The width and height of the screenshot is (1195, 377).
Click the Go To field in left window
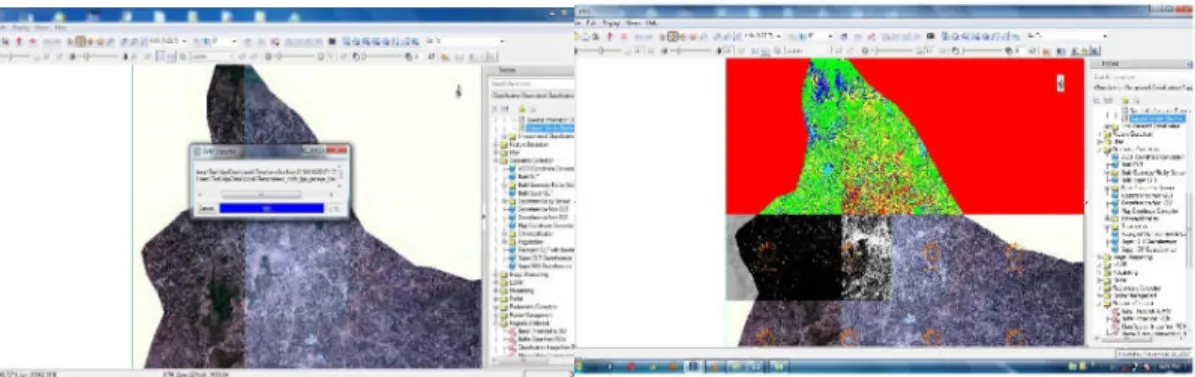tap(465, 41)
